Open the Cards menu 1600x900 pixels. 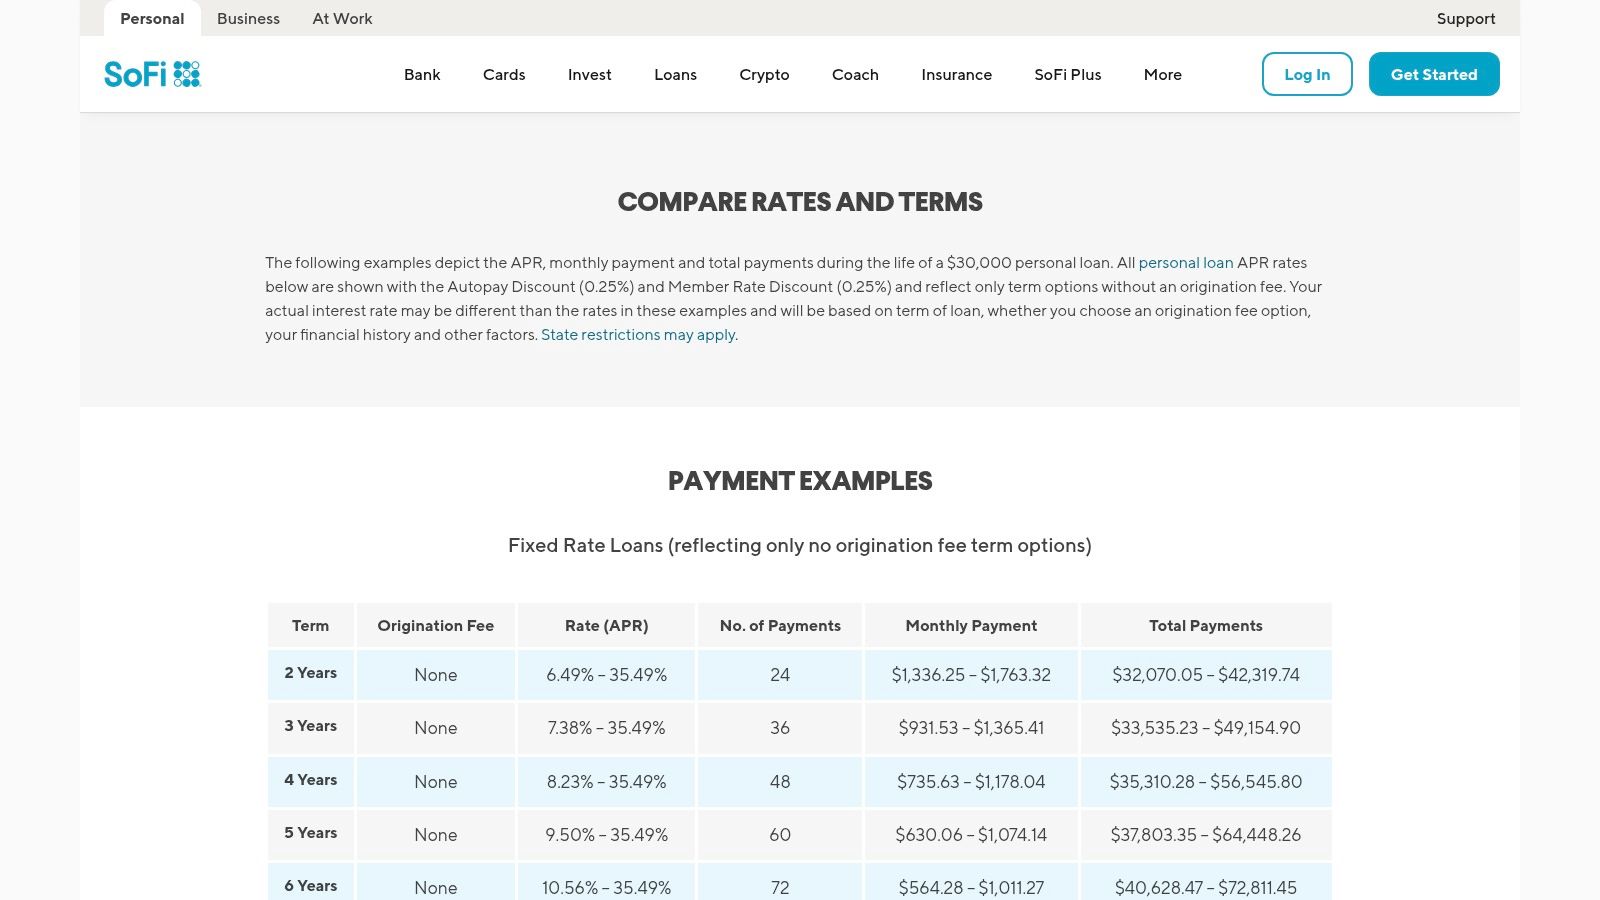pyautogui.click(x=504, y=74)
